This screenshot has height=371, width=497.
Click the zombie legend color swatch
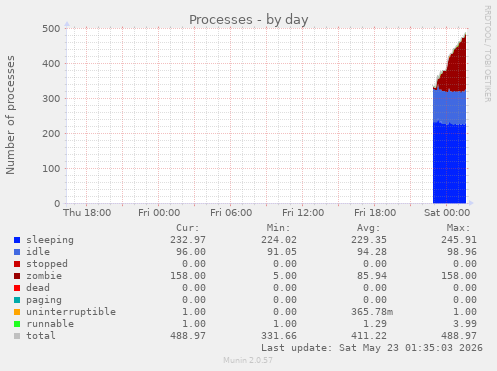[x=17, y=276]
